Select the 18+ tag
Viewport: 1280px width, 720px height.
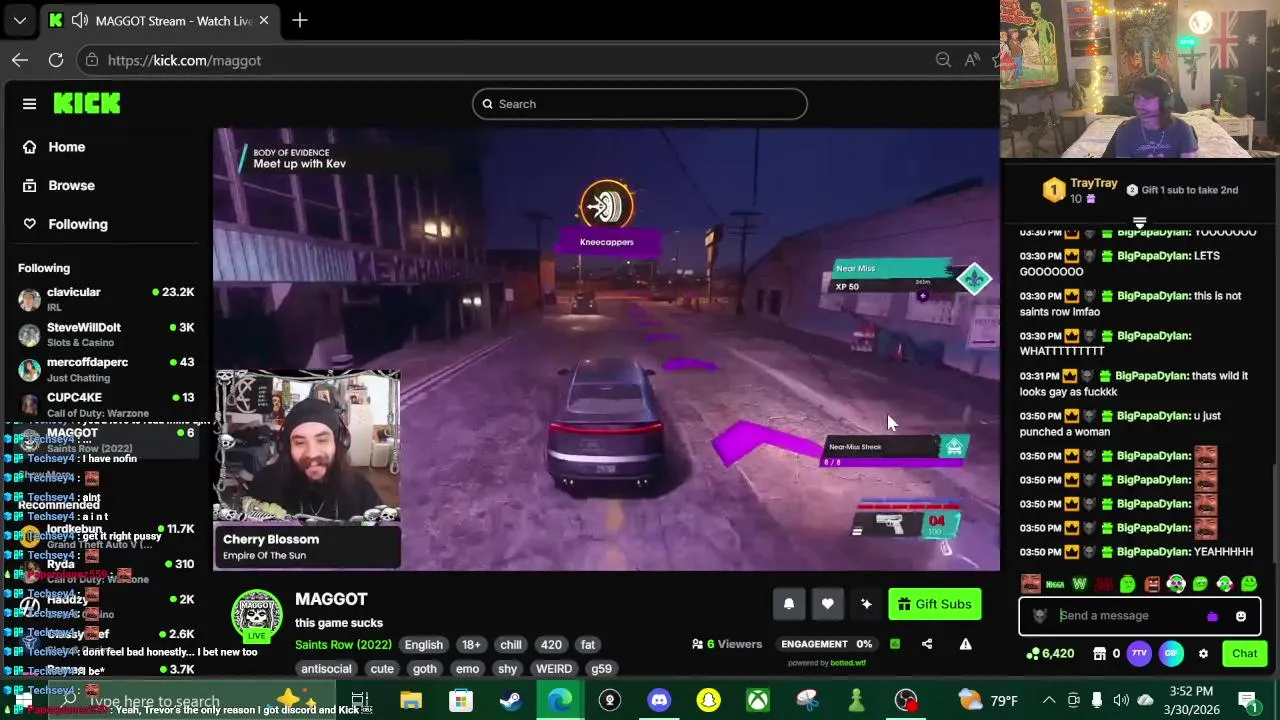click(x=471, y=645)
